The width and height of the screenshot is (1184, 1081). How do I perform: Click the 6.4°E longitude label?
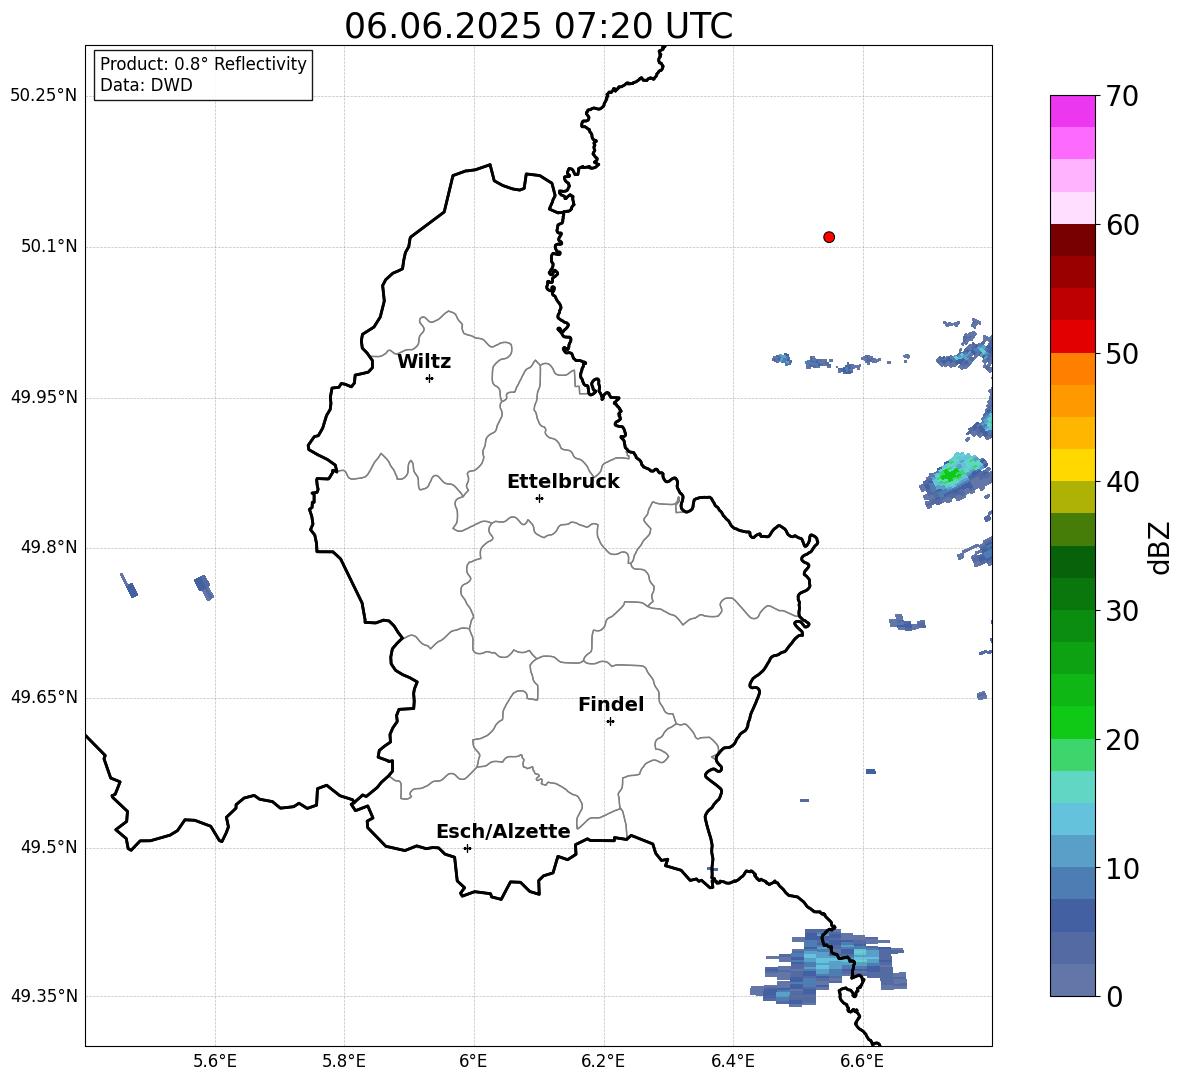[x=732, y=1061]
